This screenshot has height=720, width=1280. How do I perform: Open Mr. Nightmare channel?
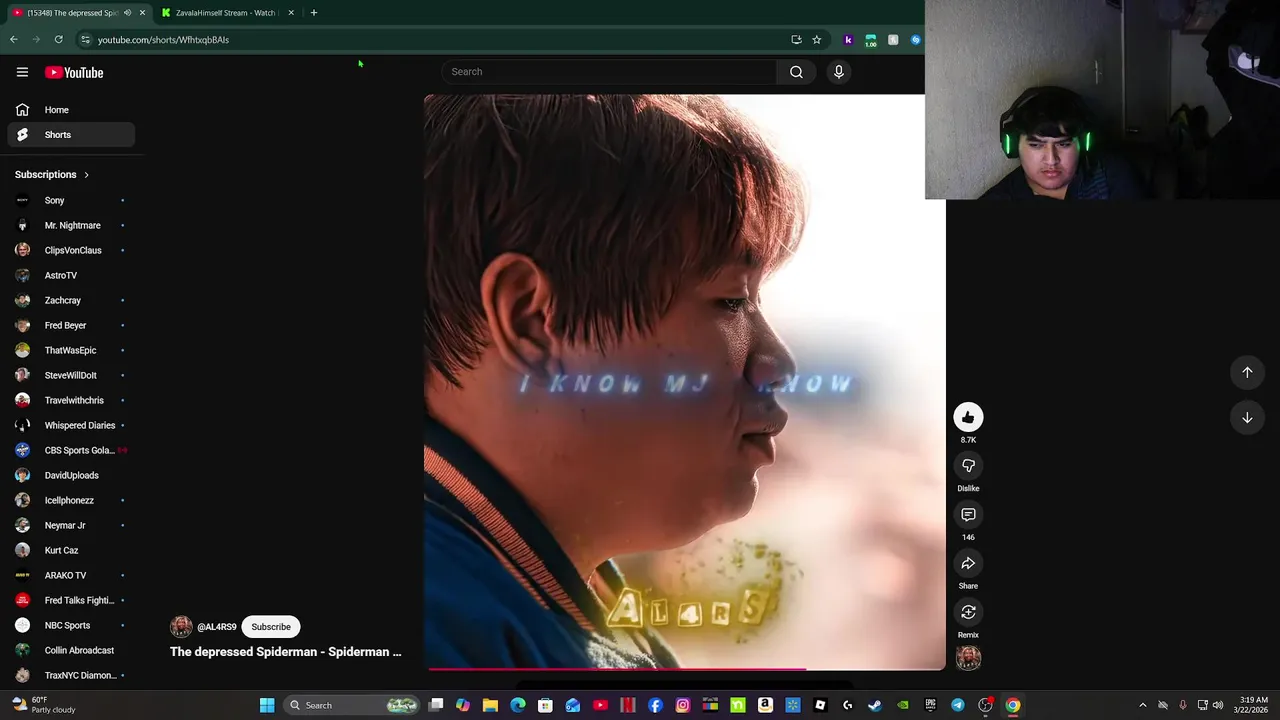[x=71, y=225]
